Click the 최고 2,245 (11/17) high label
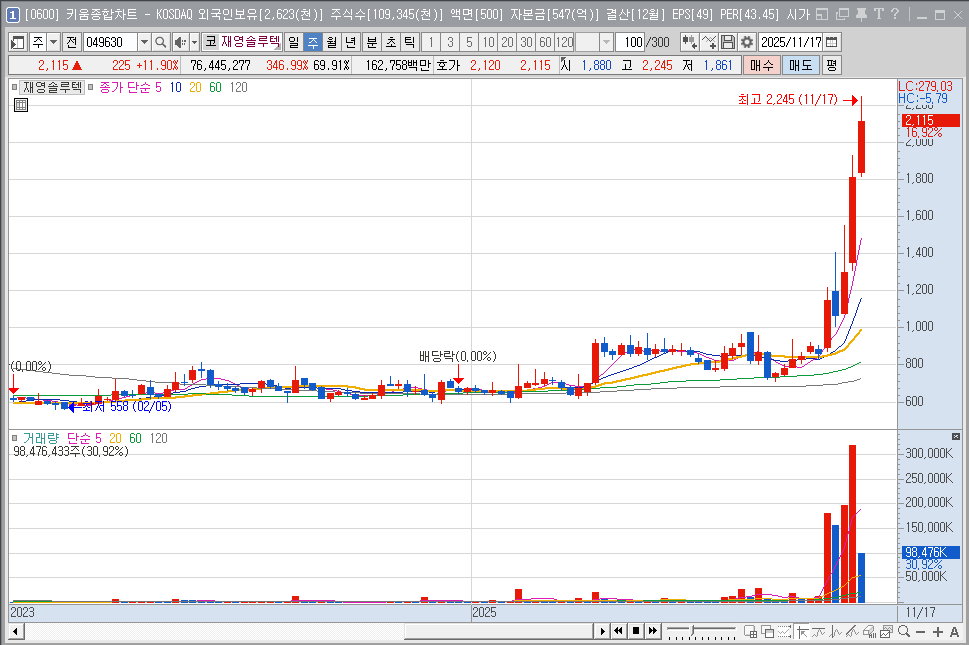The image size is (969, 645). pyautogui.click(x=787, y=99)
